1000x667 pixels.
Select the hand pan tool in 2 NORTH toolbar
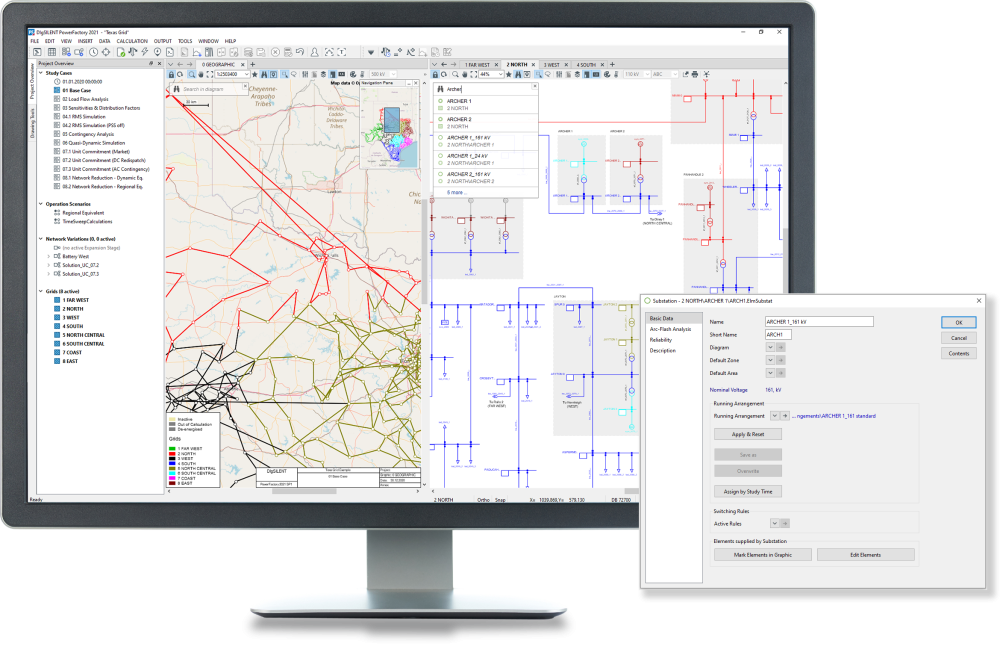(x=464, y=74)
